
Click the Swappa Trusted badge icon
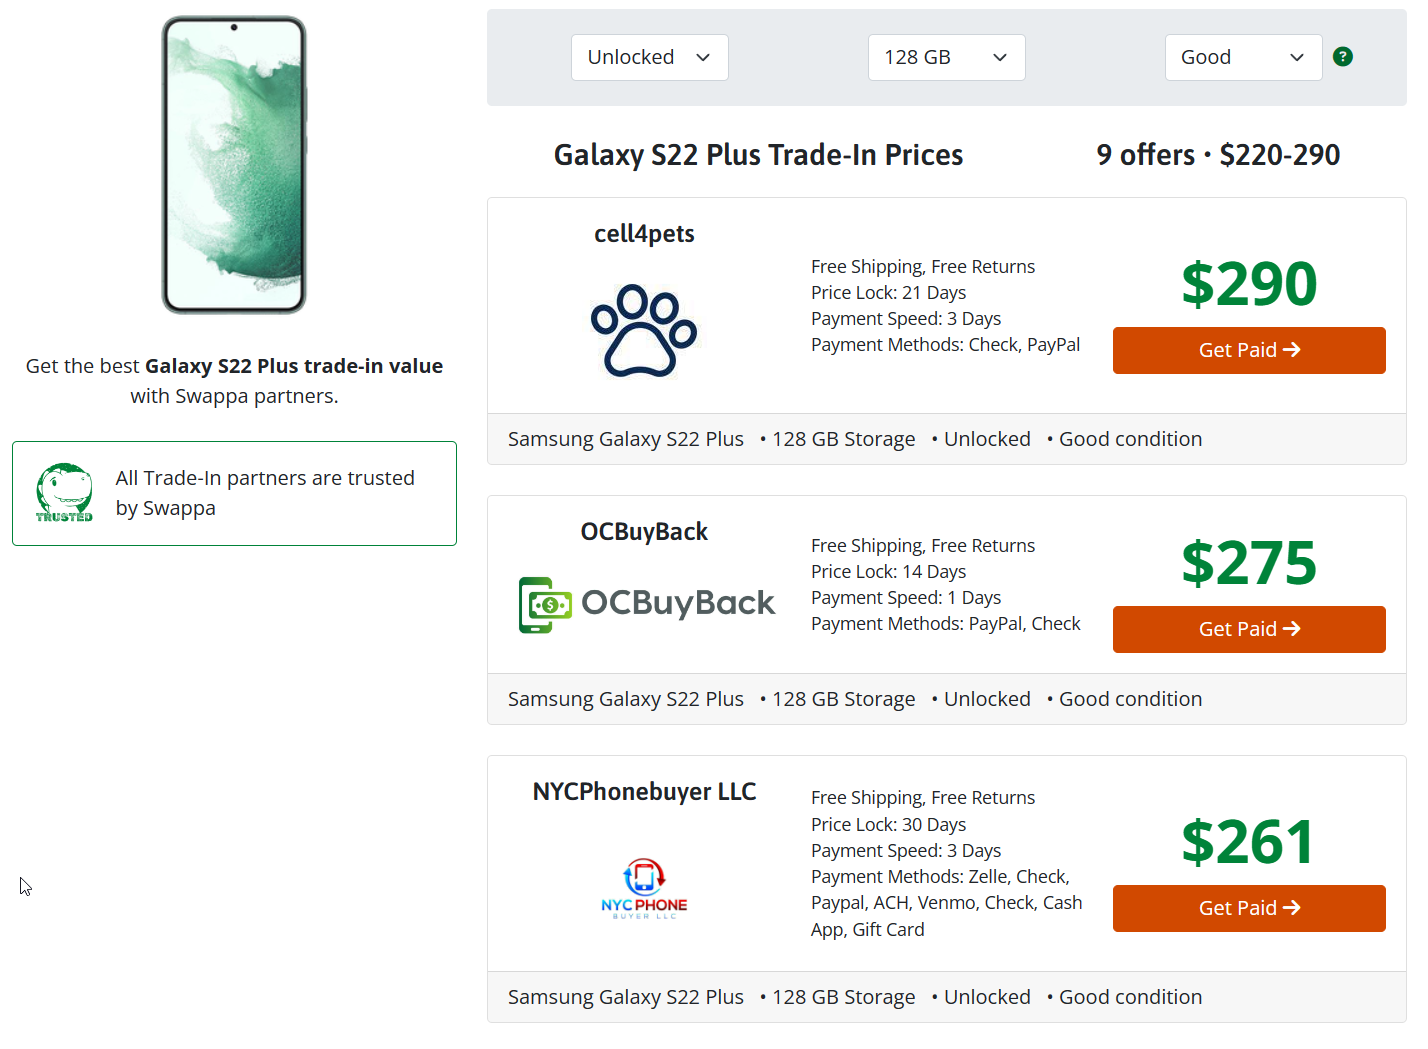pyautogui.click(x=64, y=493)
